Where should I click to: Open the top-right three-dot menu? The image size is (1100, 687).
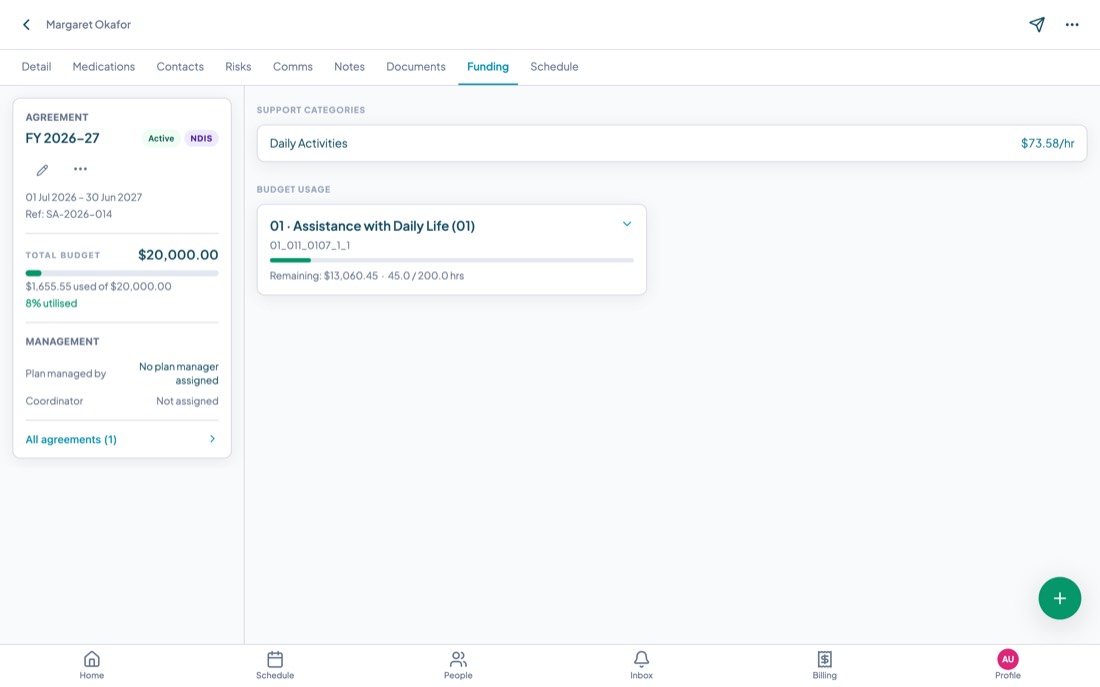[x=1072, y=25]
